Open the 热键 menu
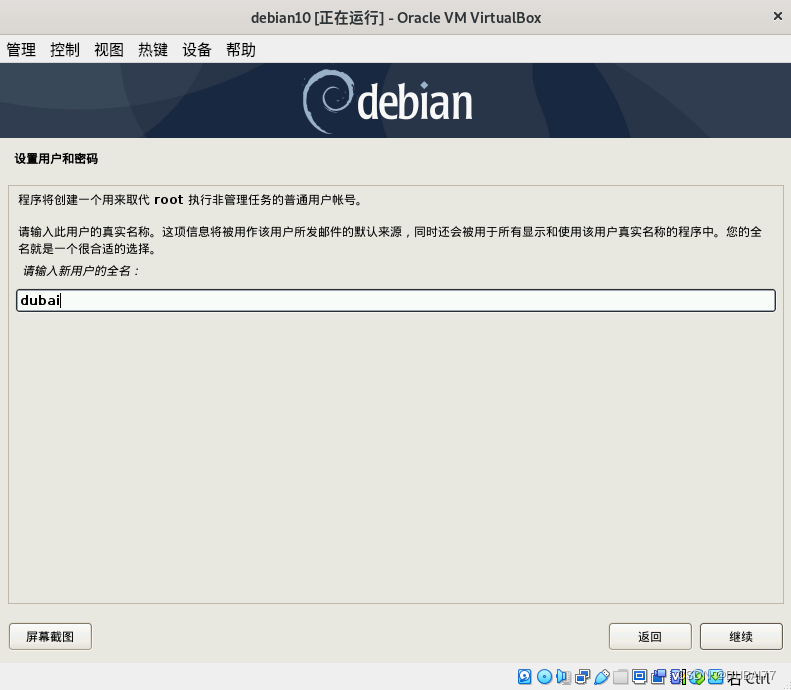The height and width of the screenshot is (690, 791). [153, 49]
